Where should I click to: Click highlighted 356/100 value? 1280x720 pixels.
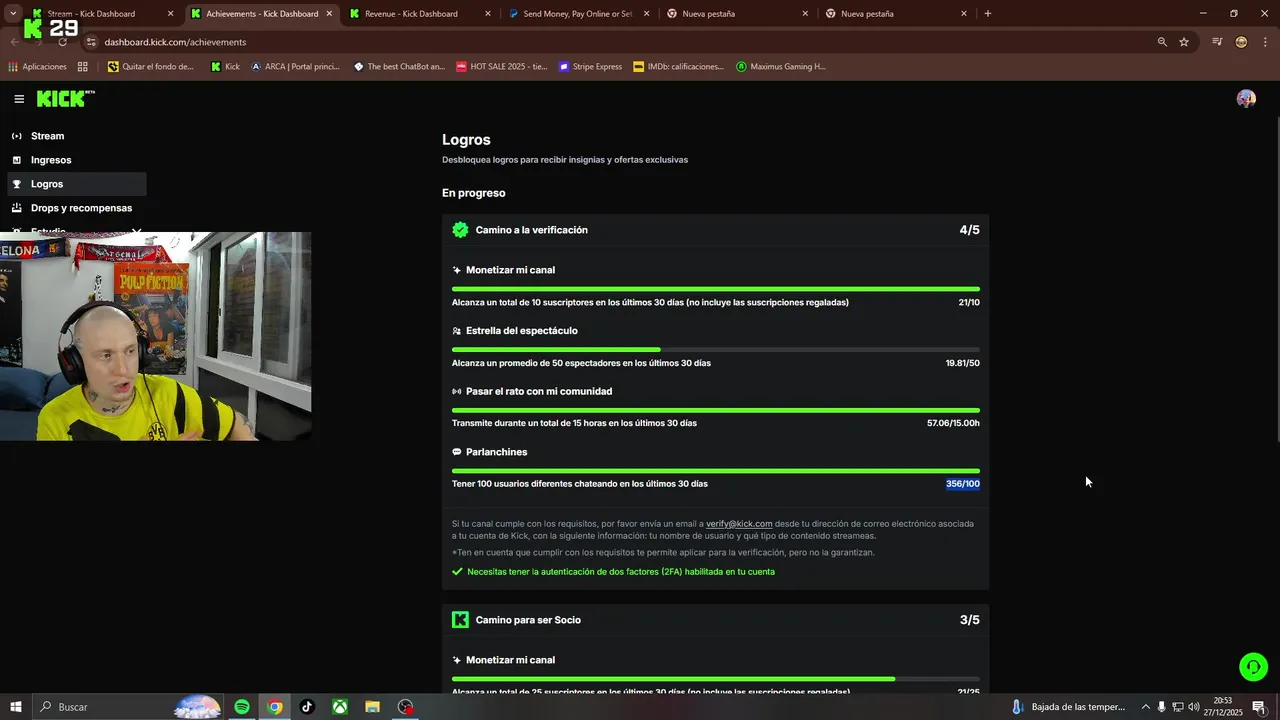963,484
